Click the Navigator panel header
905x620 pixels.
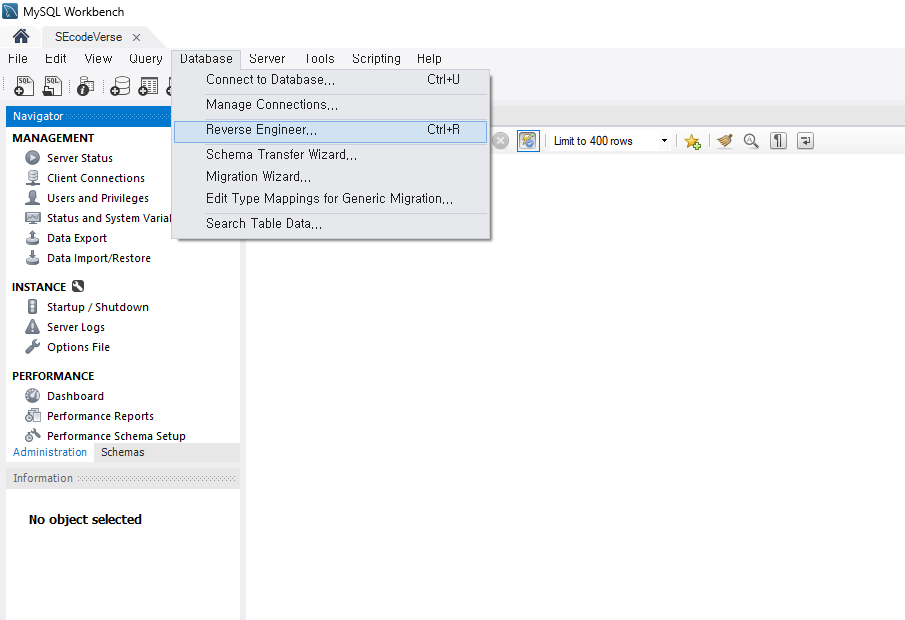tap(89, 116)
